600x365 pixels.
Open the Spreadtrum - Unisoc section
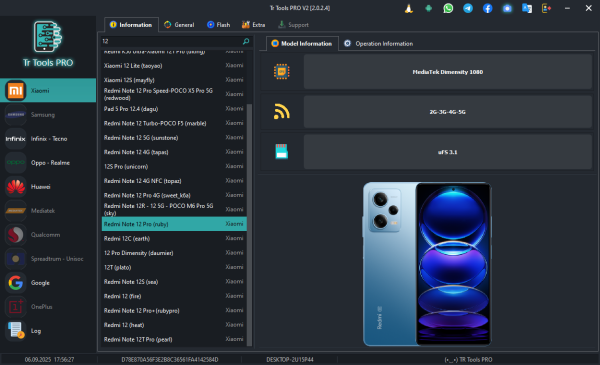coord(48,259)
